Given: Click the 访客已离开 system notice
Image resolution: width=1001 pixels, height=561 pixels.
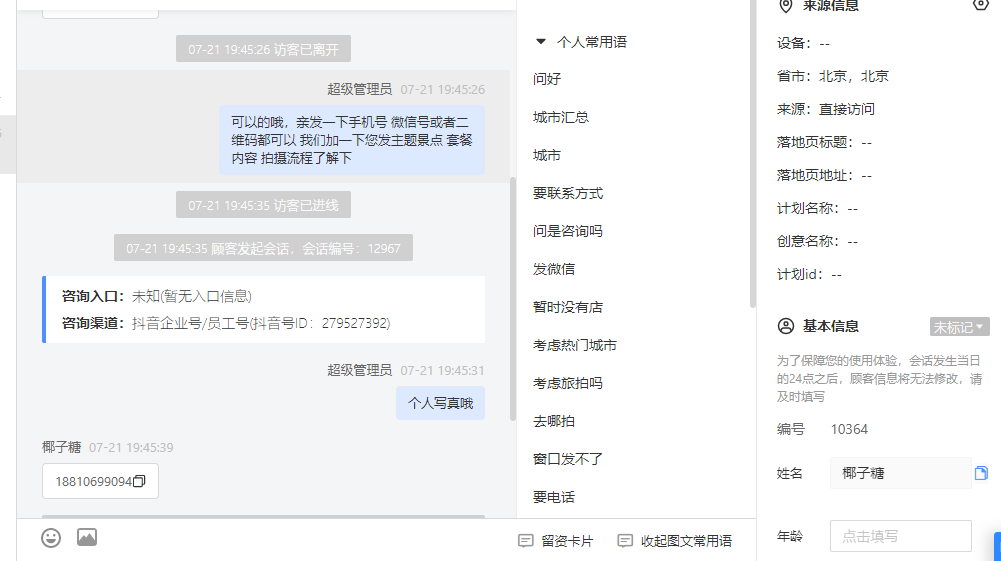Looking at the screenshot, I should click(x=264, y=49).
